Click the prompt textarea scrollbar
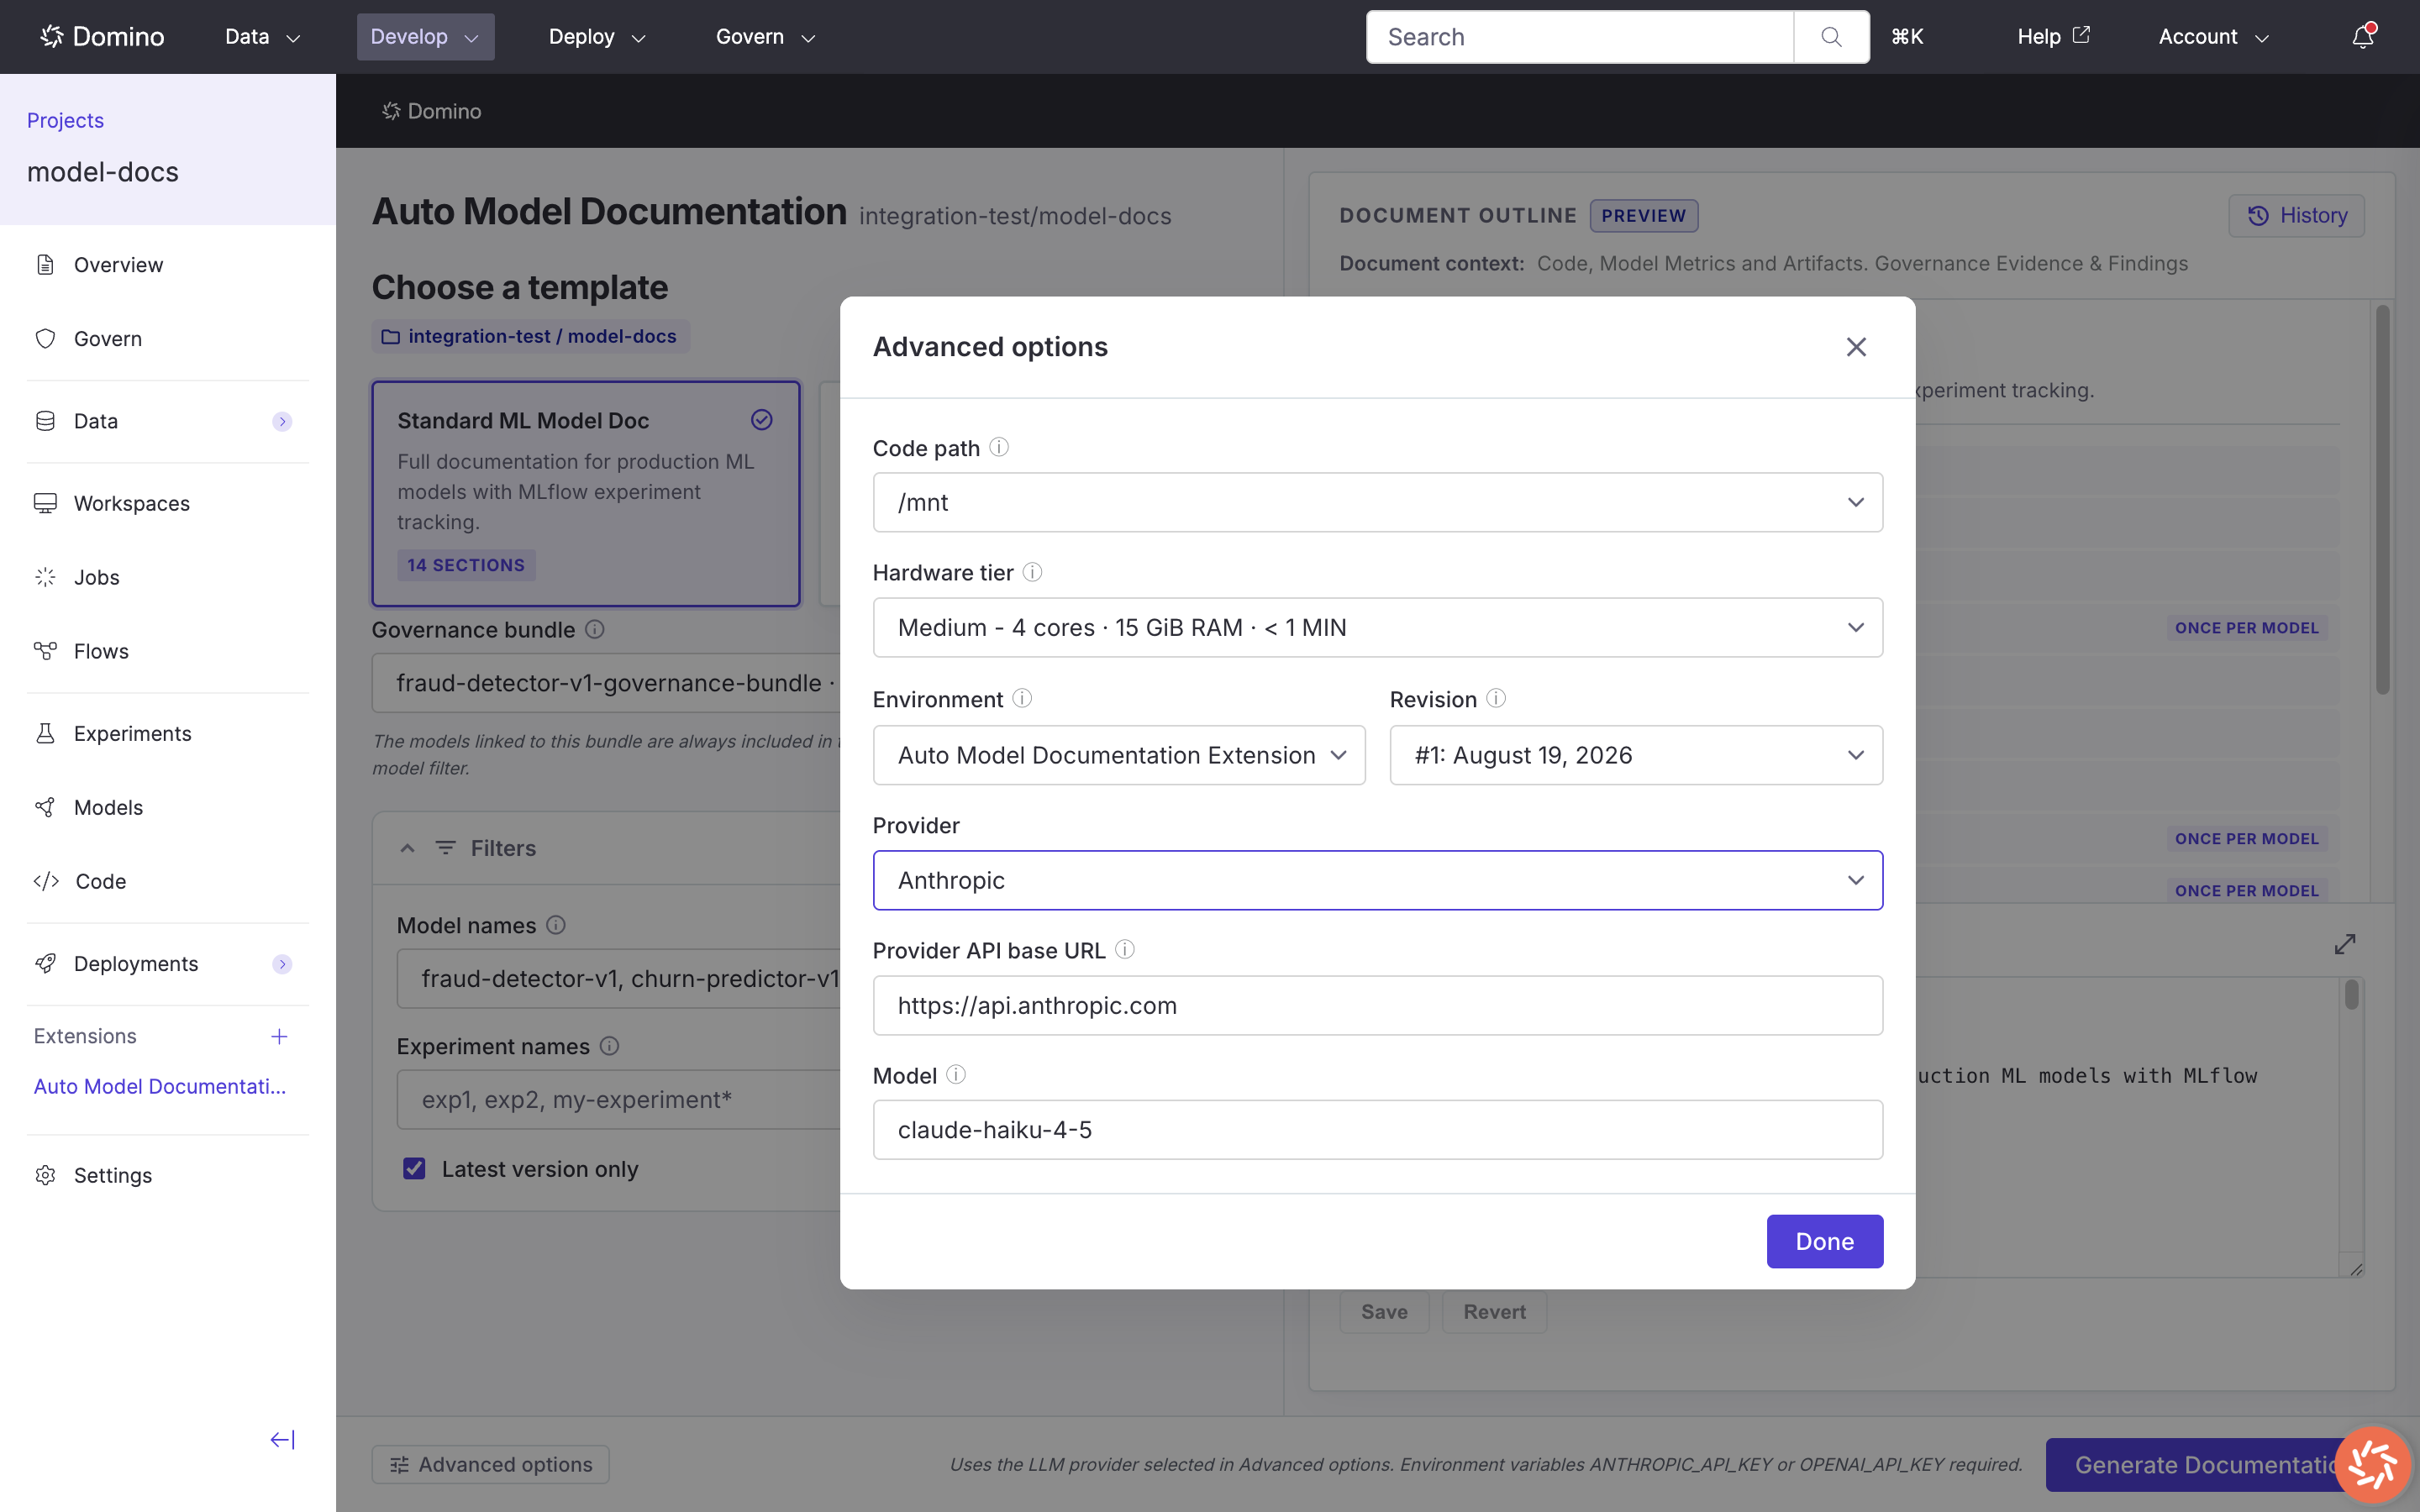Screen dimensions: 2420x1512 point(2352,994)
